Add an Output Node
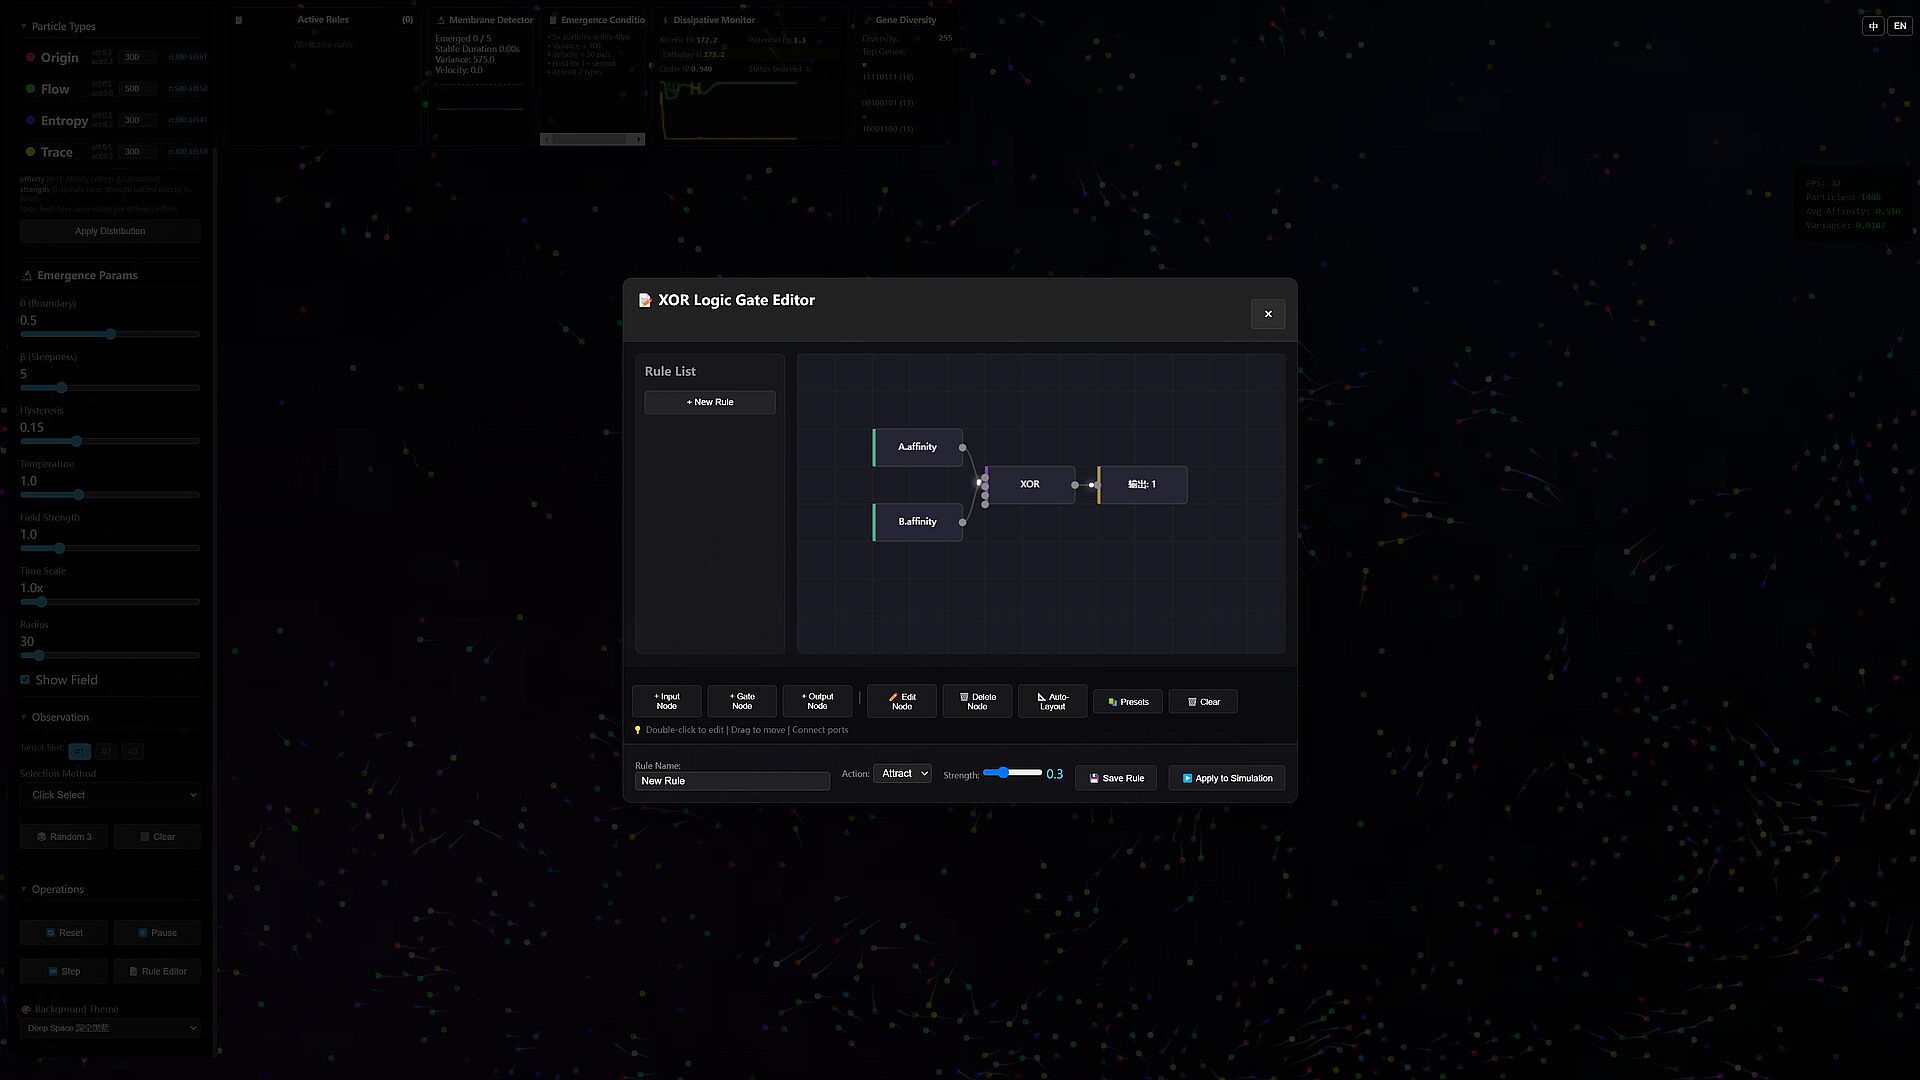Viewport: 1920px width, 1080px height. tap(817, 701)
